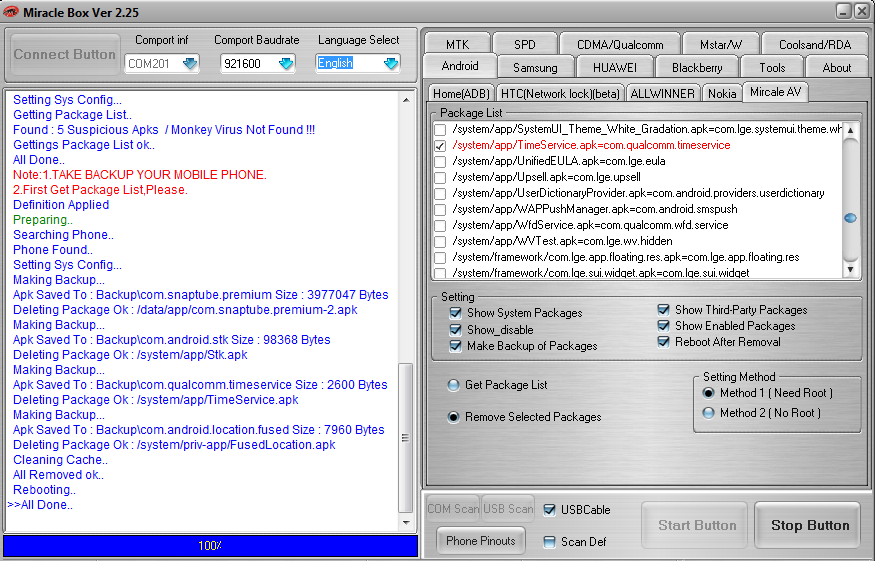Check the WfdService.apk checkbox
Image resolution: width=875 pixels, height=561 pixels.
click(x=440, y=226)
